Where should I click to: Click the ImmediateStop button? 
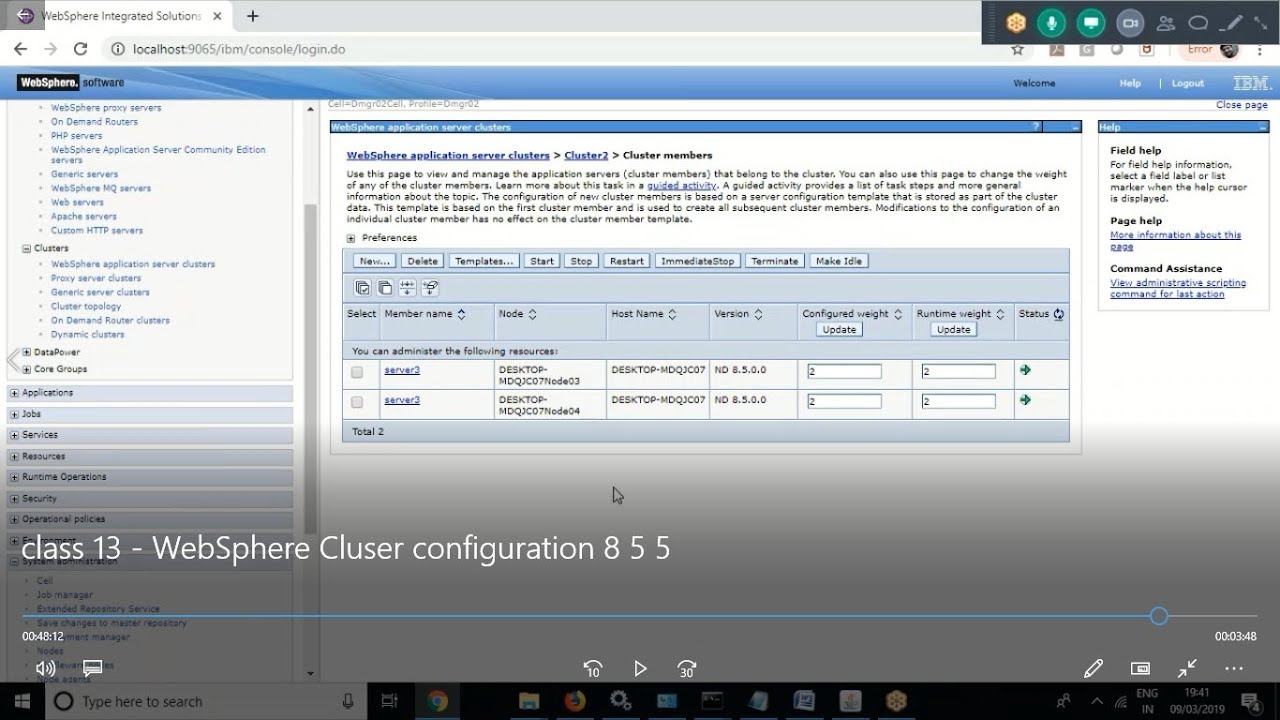[x=698, y=261]
